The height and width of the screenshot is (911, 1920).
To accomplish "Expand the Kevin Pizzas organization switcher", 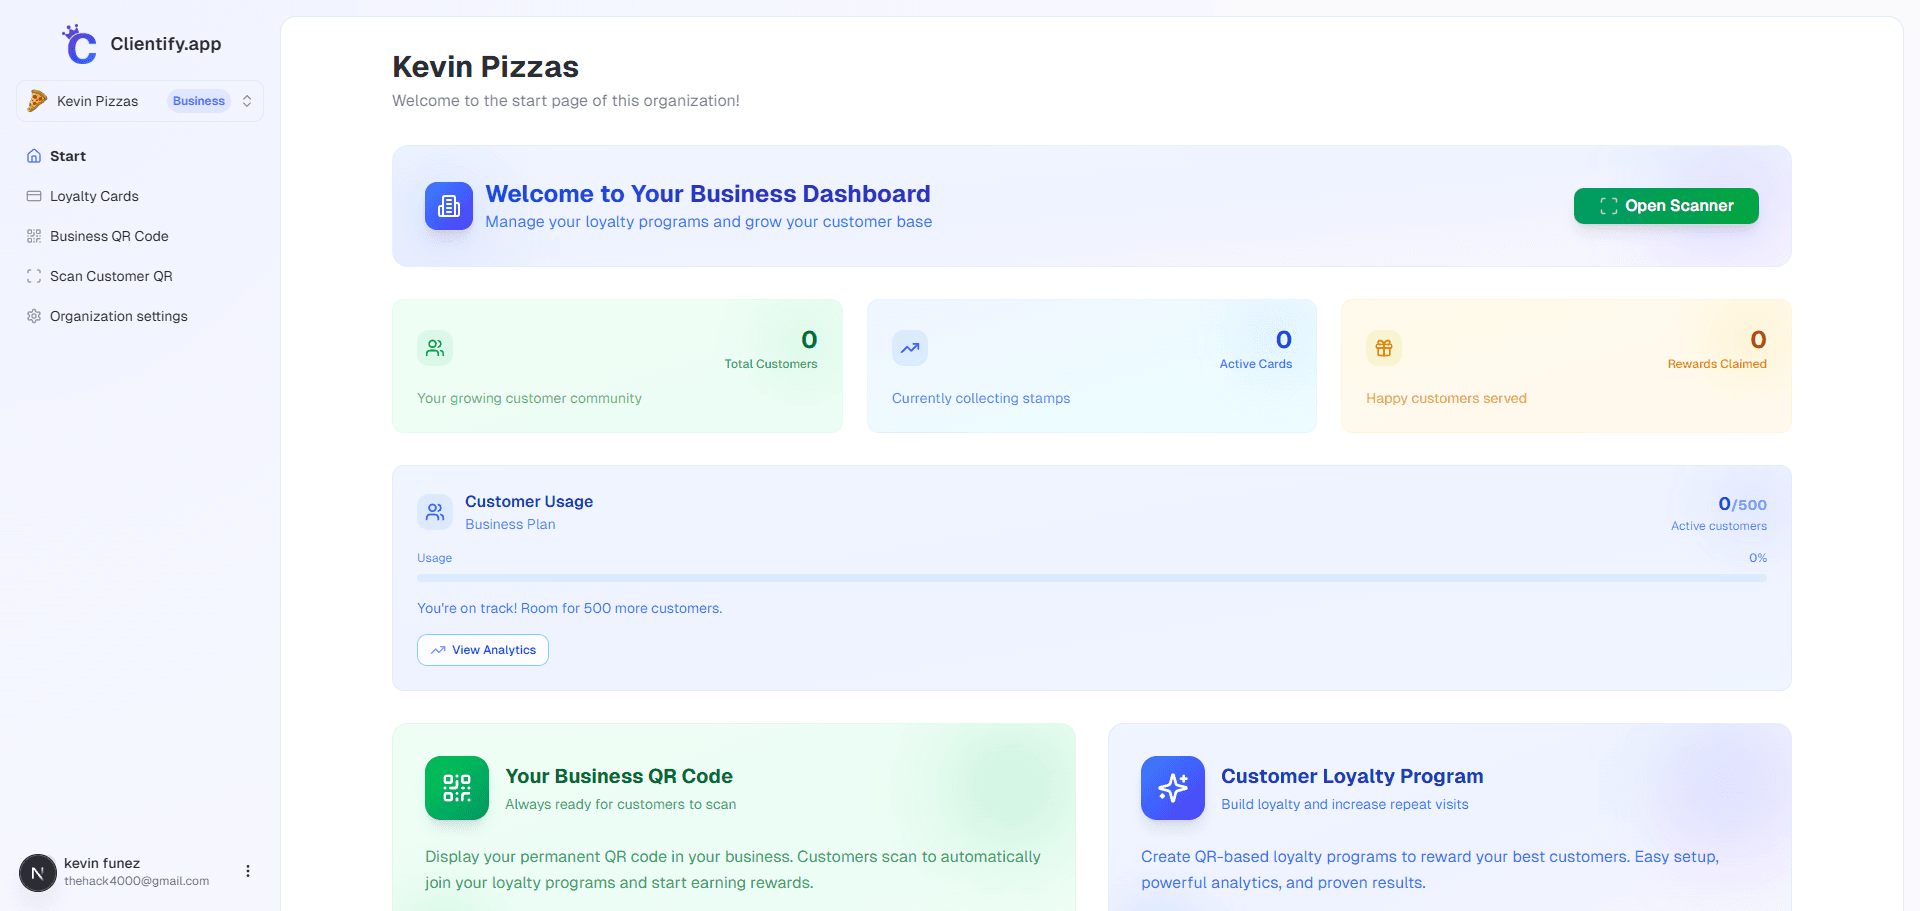I will coord(246,101).
